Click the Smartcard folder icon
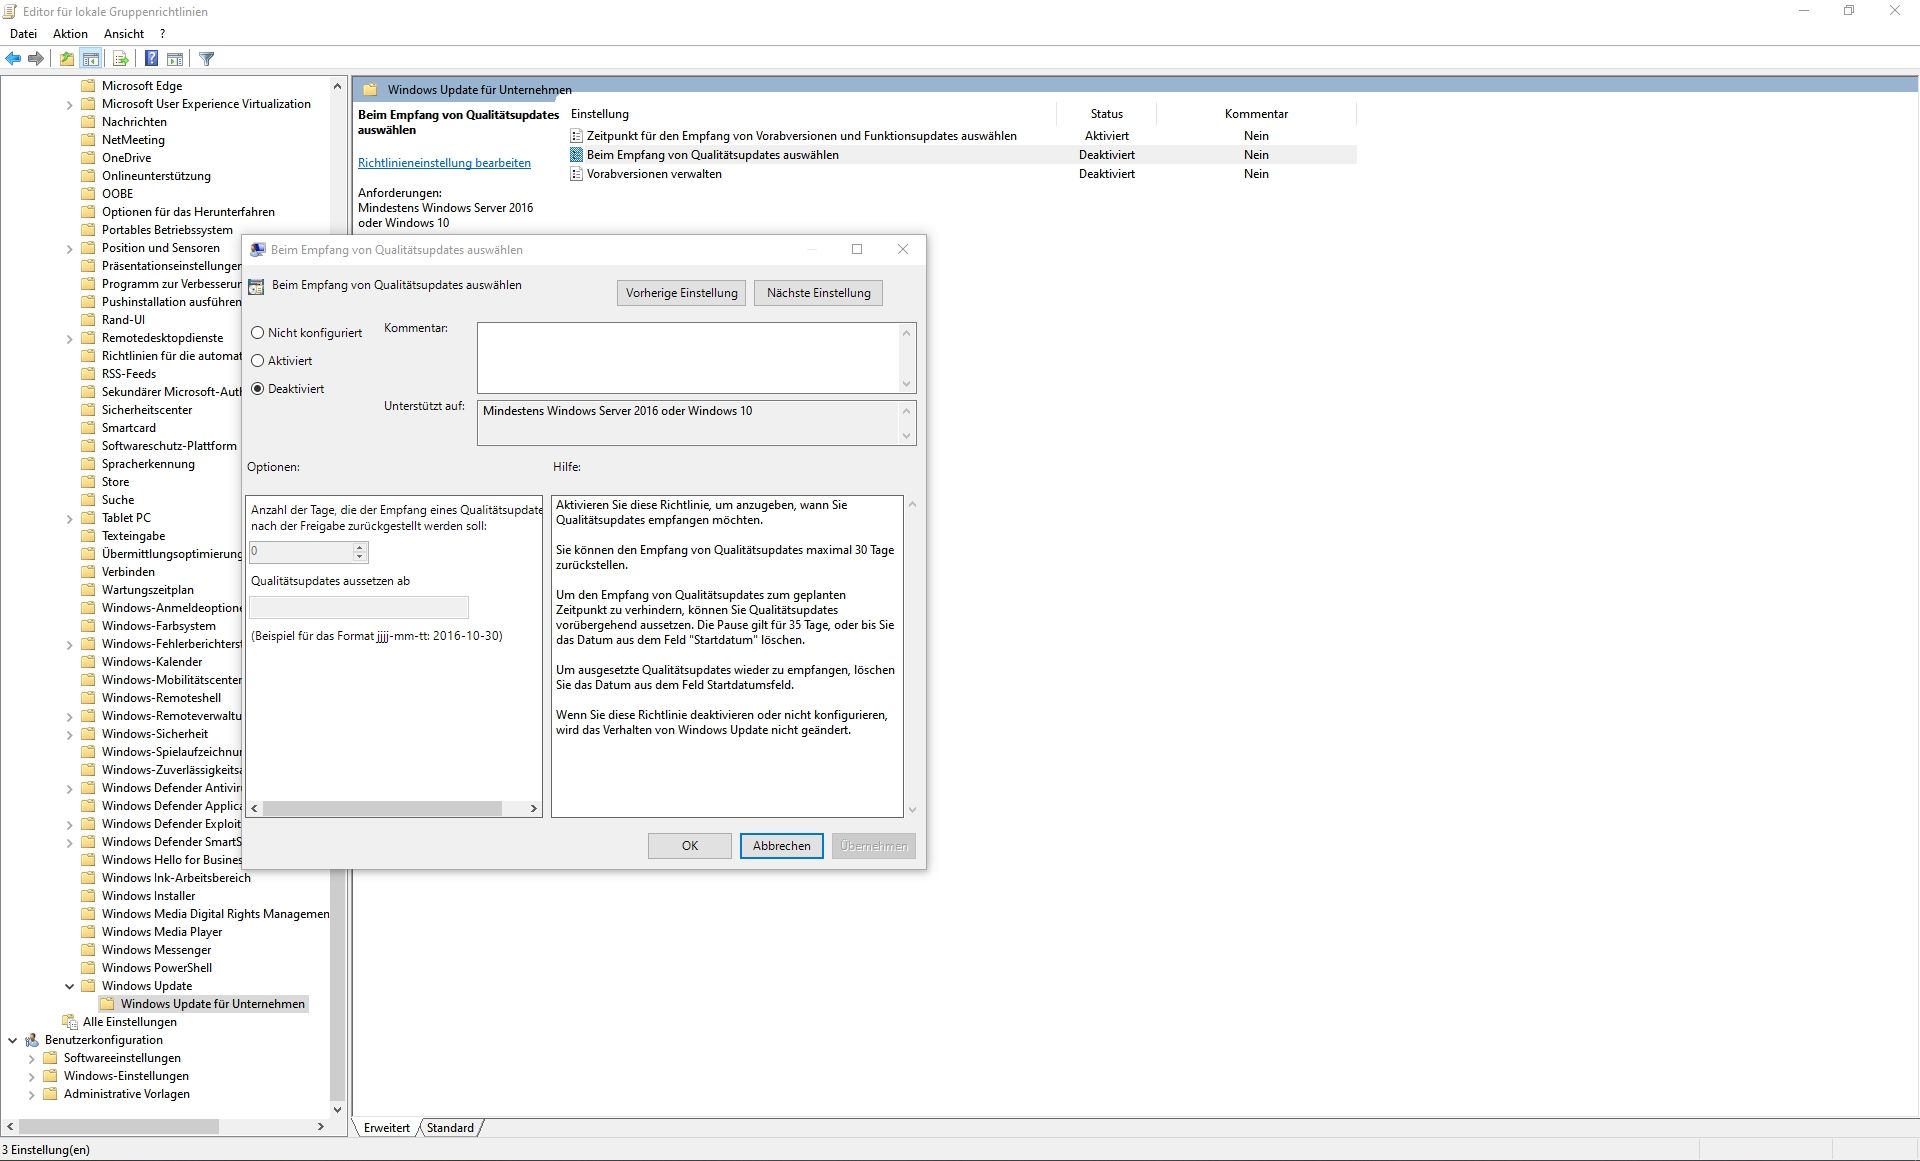 (x=88, y=428)
